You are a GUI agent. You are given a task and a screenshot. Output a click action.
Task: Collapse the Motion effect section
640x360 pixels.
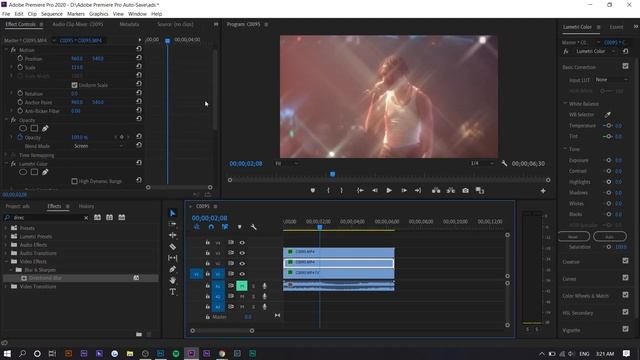click(7, 50)
